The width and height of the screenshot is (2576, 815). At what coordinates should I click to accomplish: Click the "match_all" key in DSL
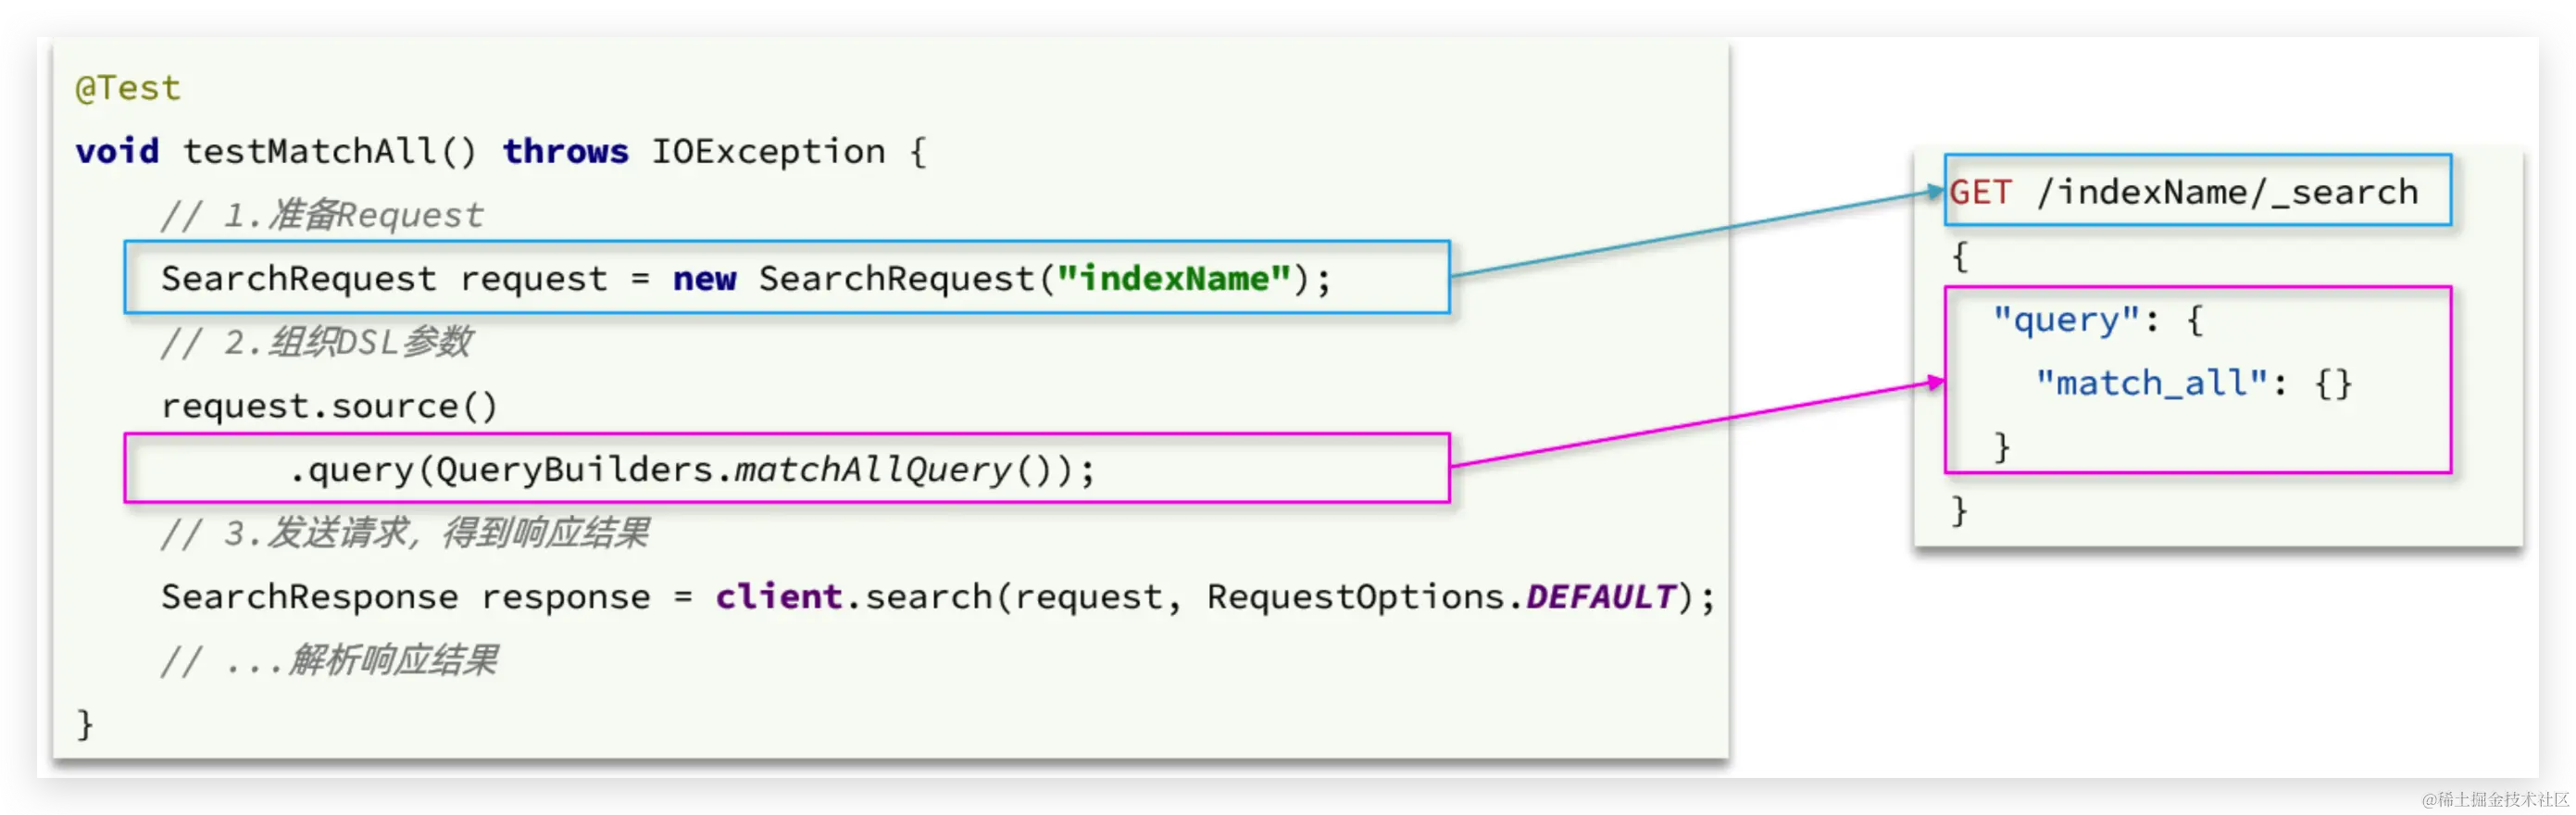[x=2151, y=383]
